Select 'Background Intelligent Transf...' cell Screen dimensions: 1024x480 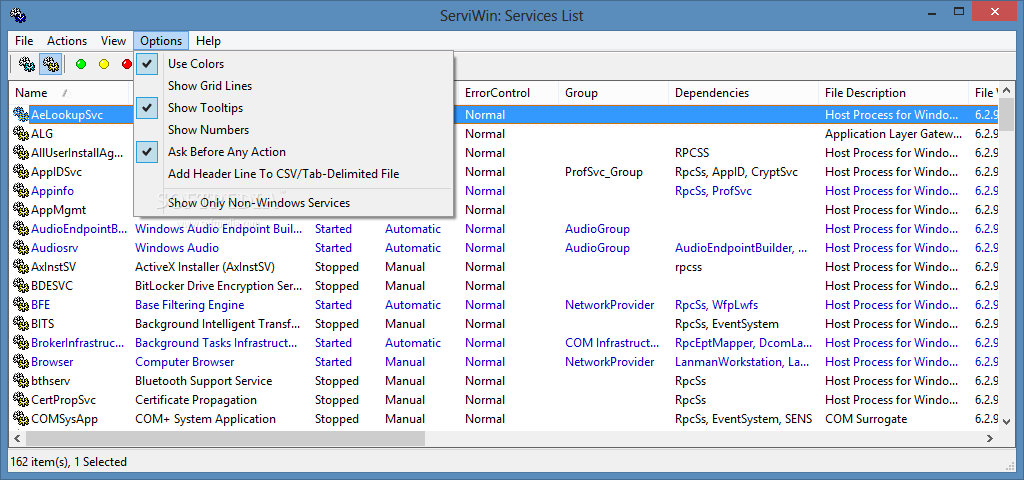(218, 323)
